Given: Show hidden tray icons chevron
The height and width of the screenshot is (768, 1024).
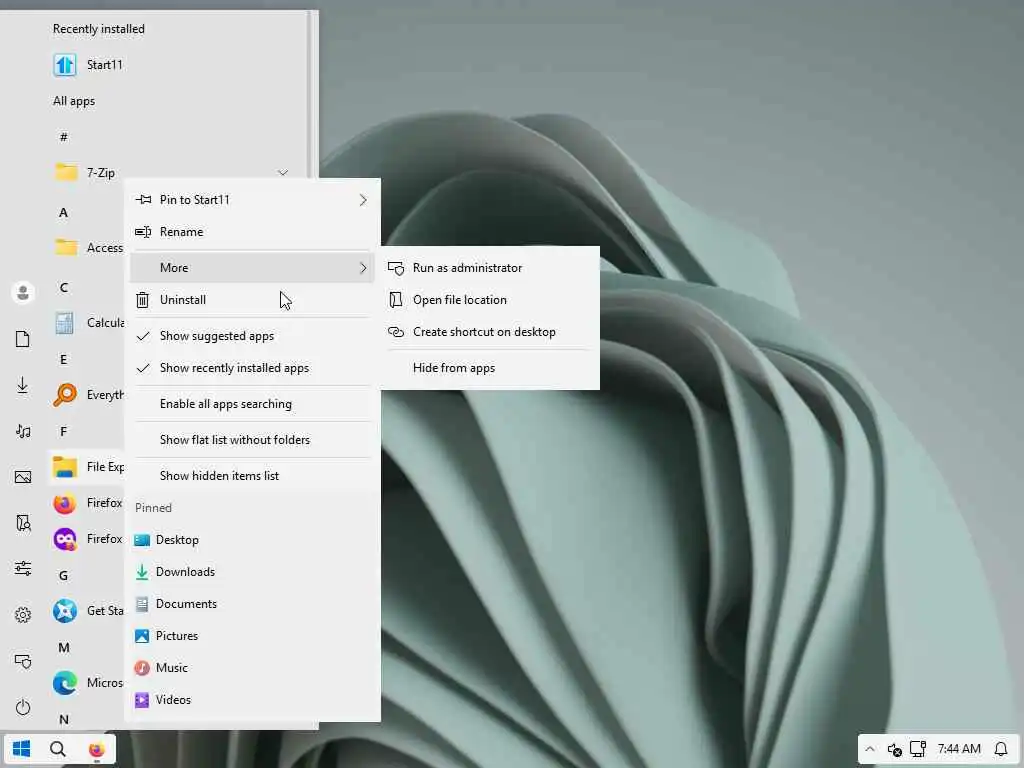Looking at the screenshot, I should coord(870,749).
